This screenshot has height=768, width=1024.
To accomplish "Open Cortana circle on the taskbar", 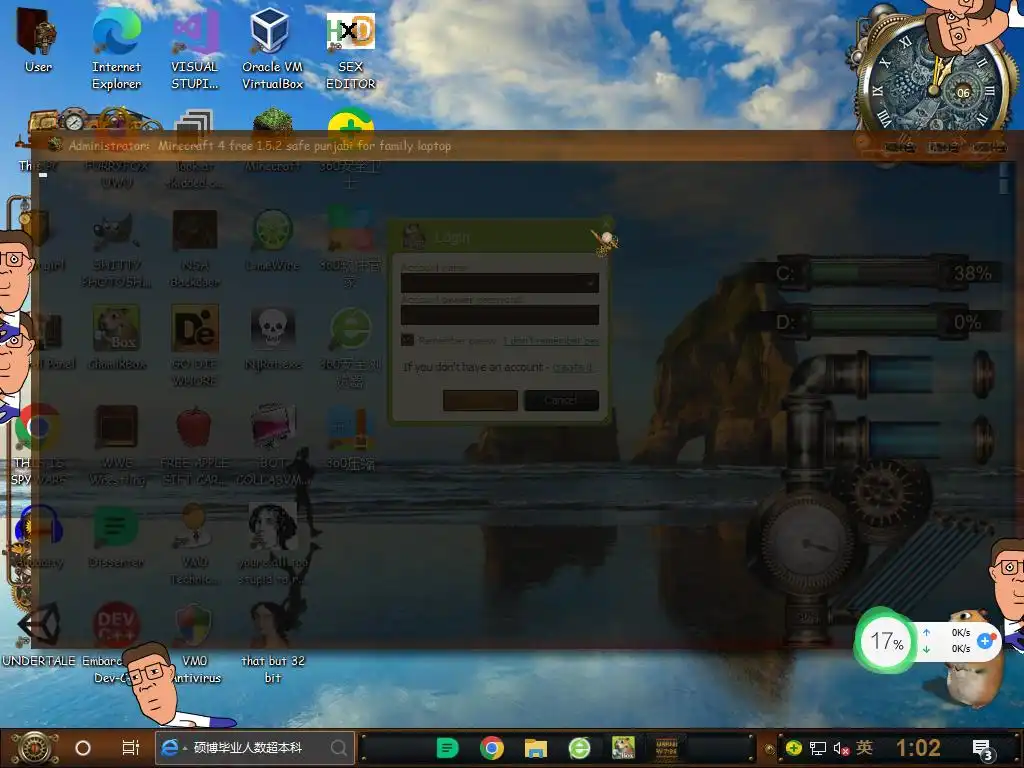I will point(83,748).
